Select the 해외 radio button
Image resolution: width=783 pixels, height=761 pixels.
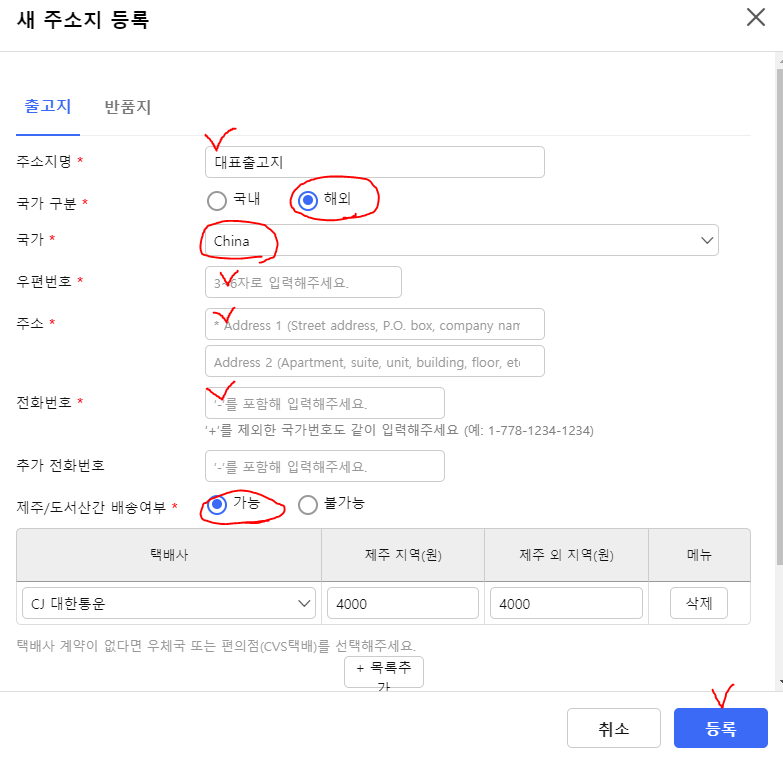[x=308, y=200]
